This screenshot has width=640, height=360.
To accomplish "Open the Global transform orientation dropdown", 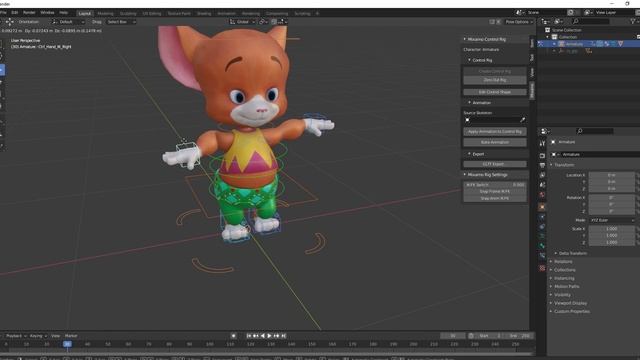I will [242, 22].
